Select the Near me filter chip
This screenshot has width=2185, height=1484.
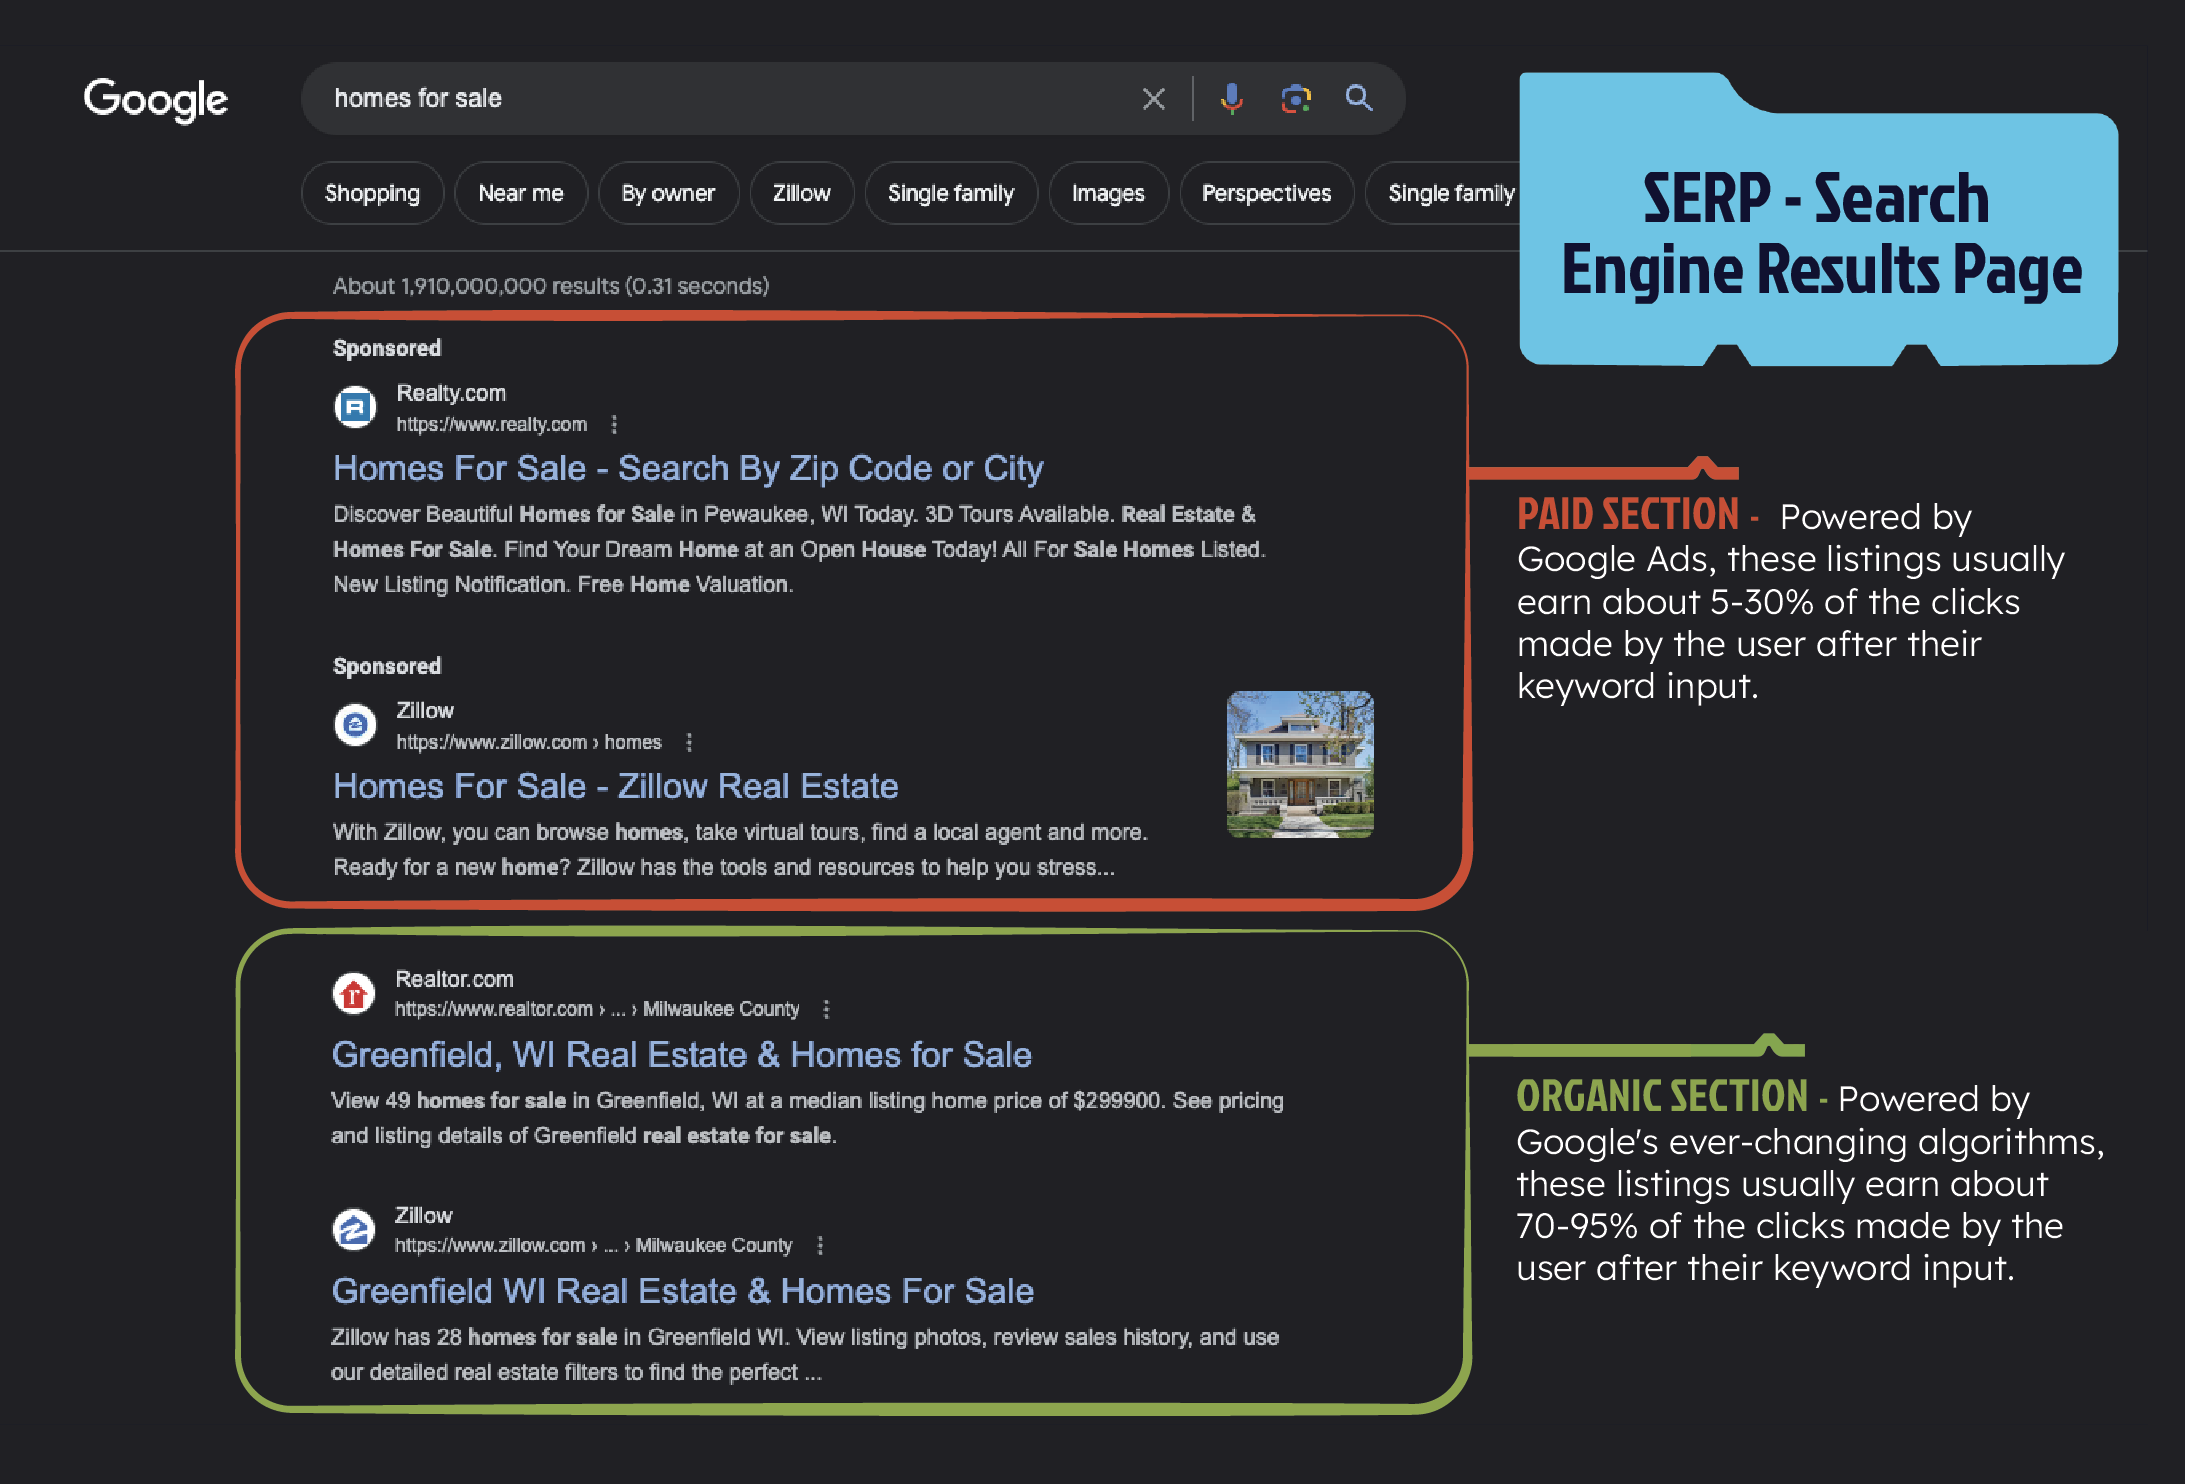(x=521, y=193)
